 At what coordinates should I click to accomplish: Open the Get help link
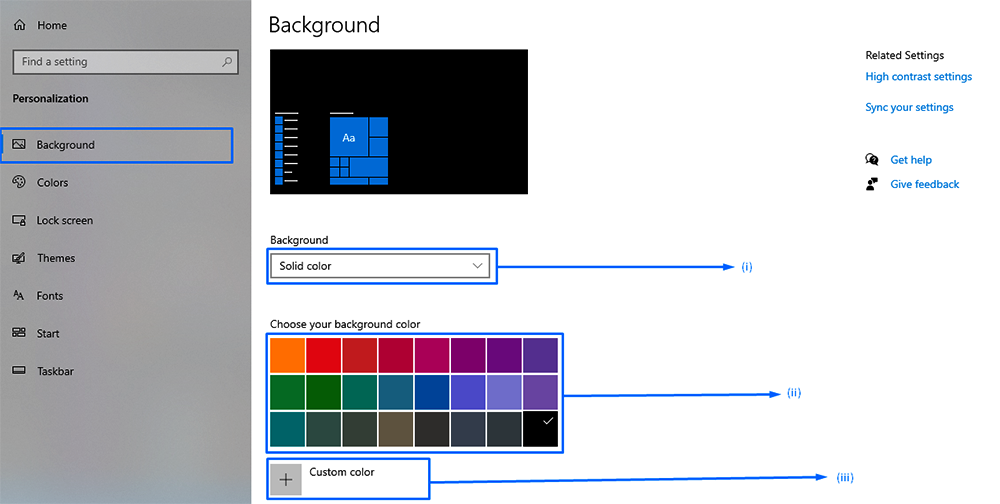pyautogui.click(x=910, y=160)
